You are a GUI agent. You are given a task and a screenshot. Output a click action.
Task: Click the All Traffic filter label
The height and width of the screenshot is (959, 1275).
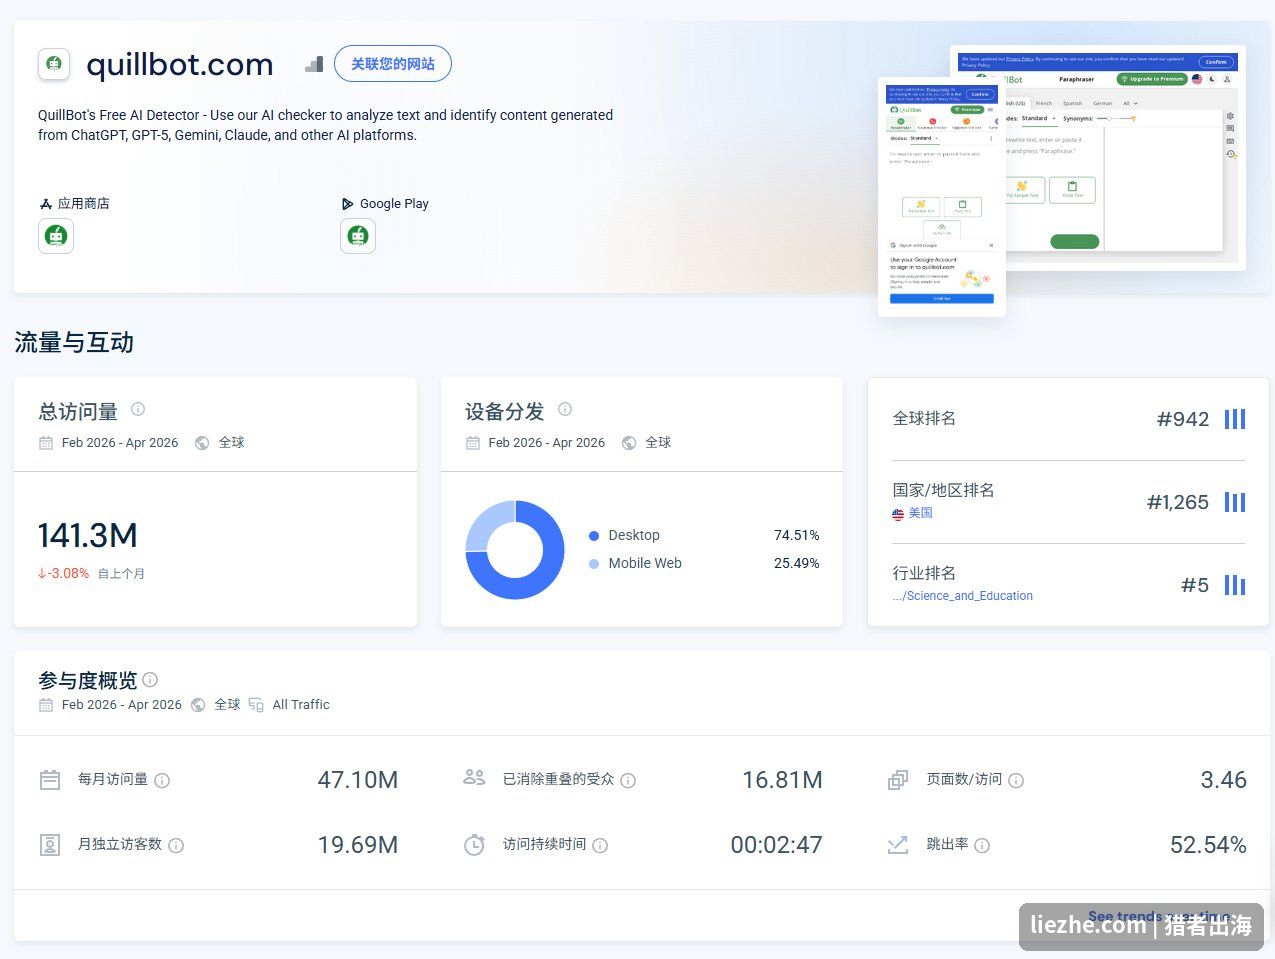301,705
